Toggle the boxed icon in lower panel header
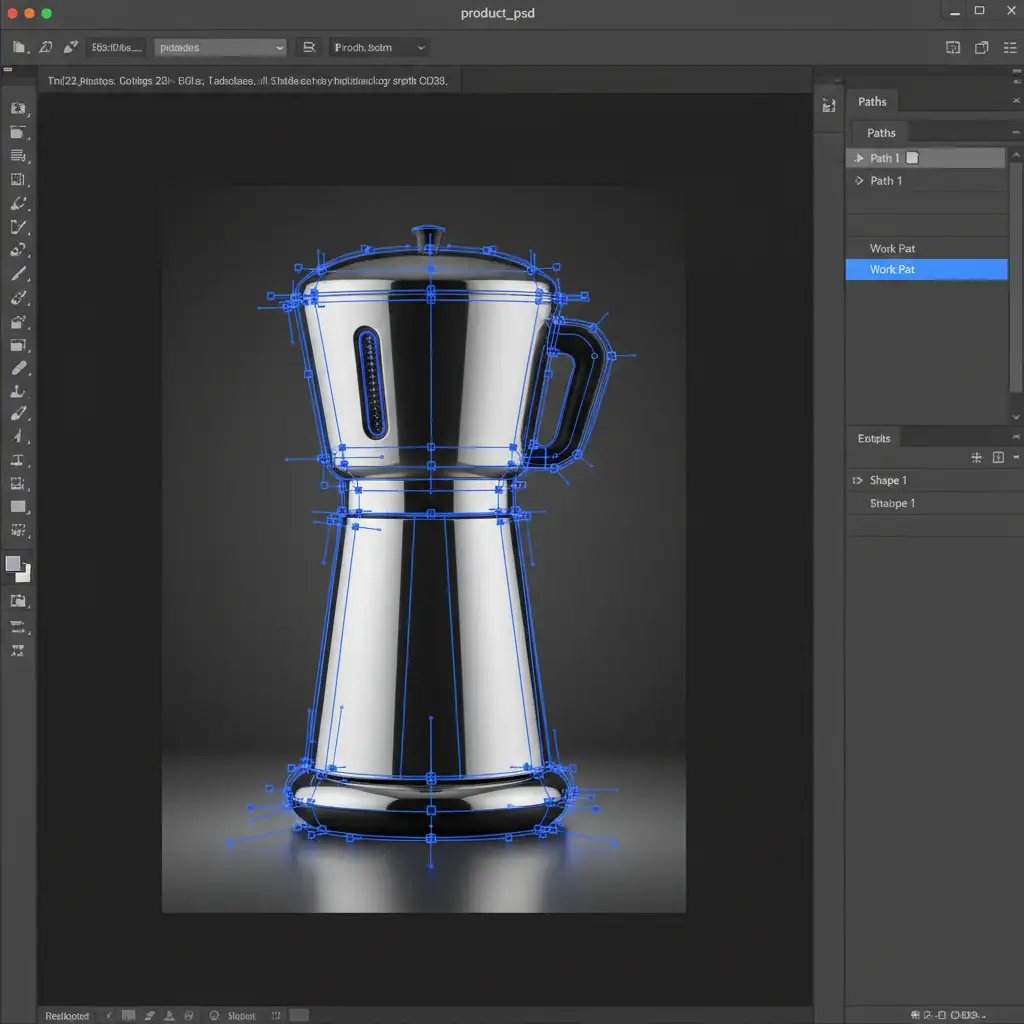Viewport: 1024px width, 1024px height. click(998, 458)
